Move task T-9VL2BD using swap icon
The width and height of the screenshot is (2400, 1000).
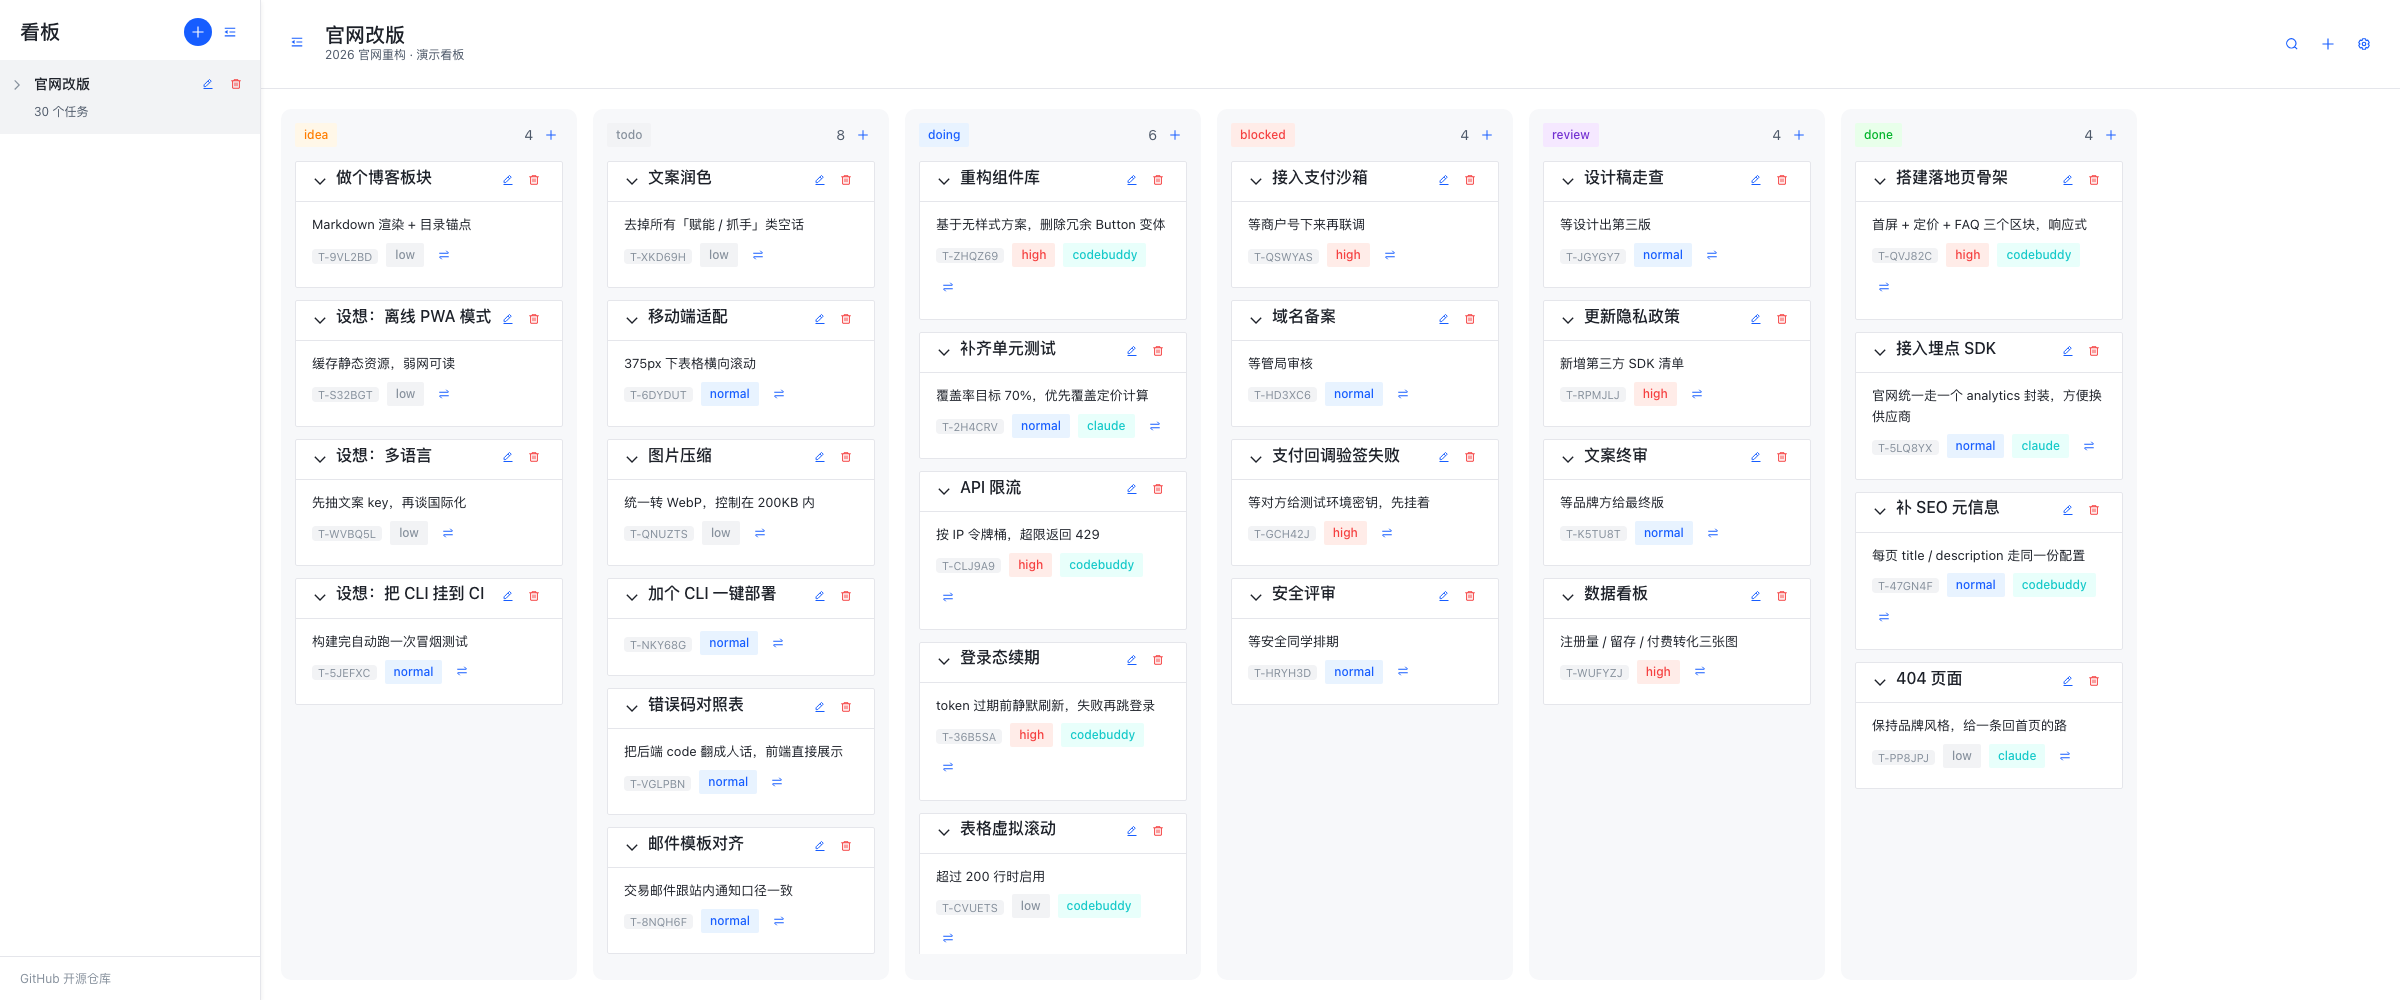(444, 255)
